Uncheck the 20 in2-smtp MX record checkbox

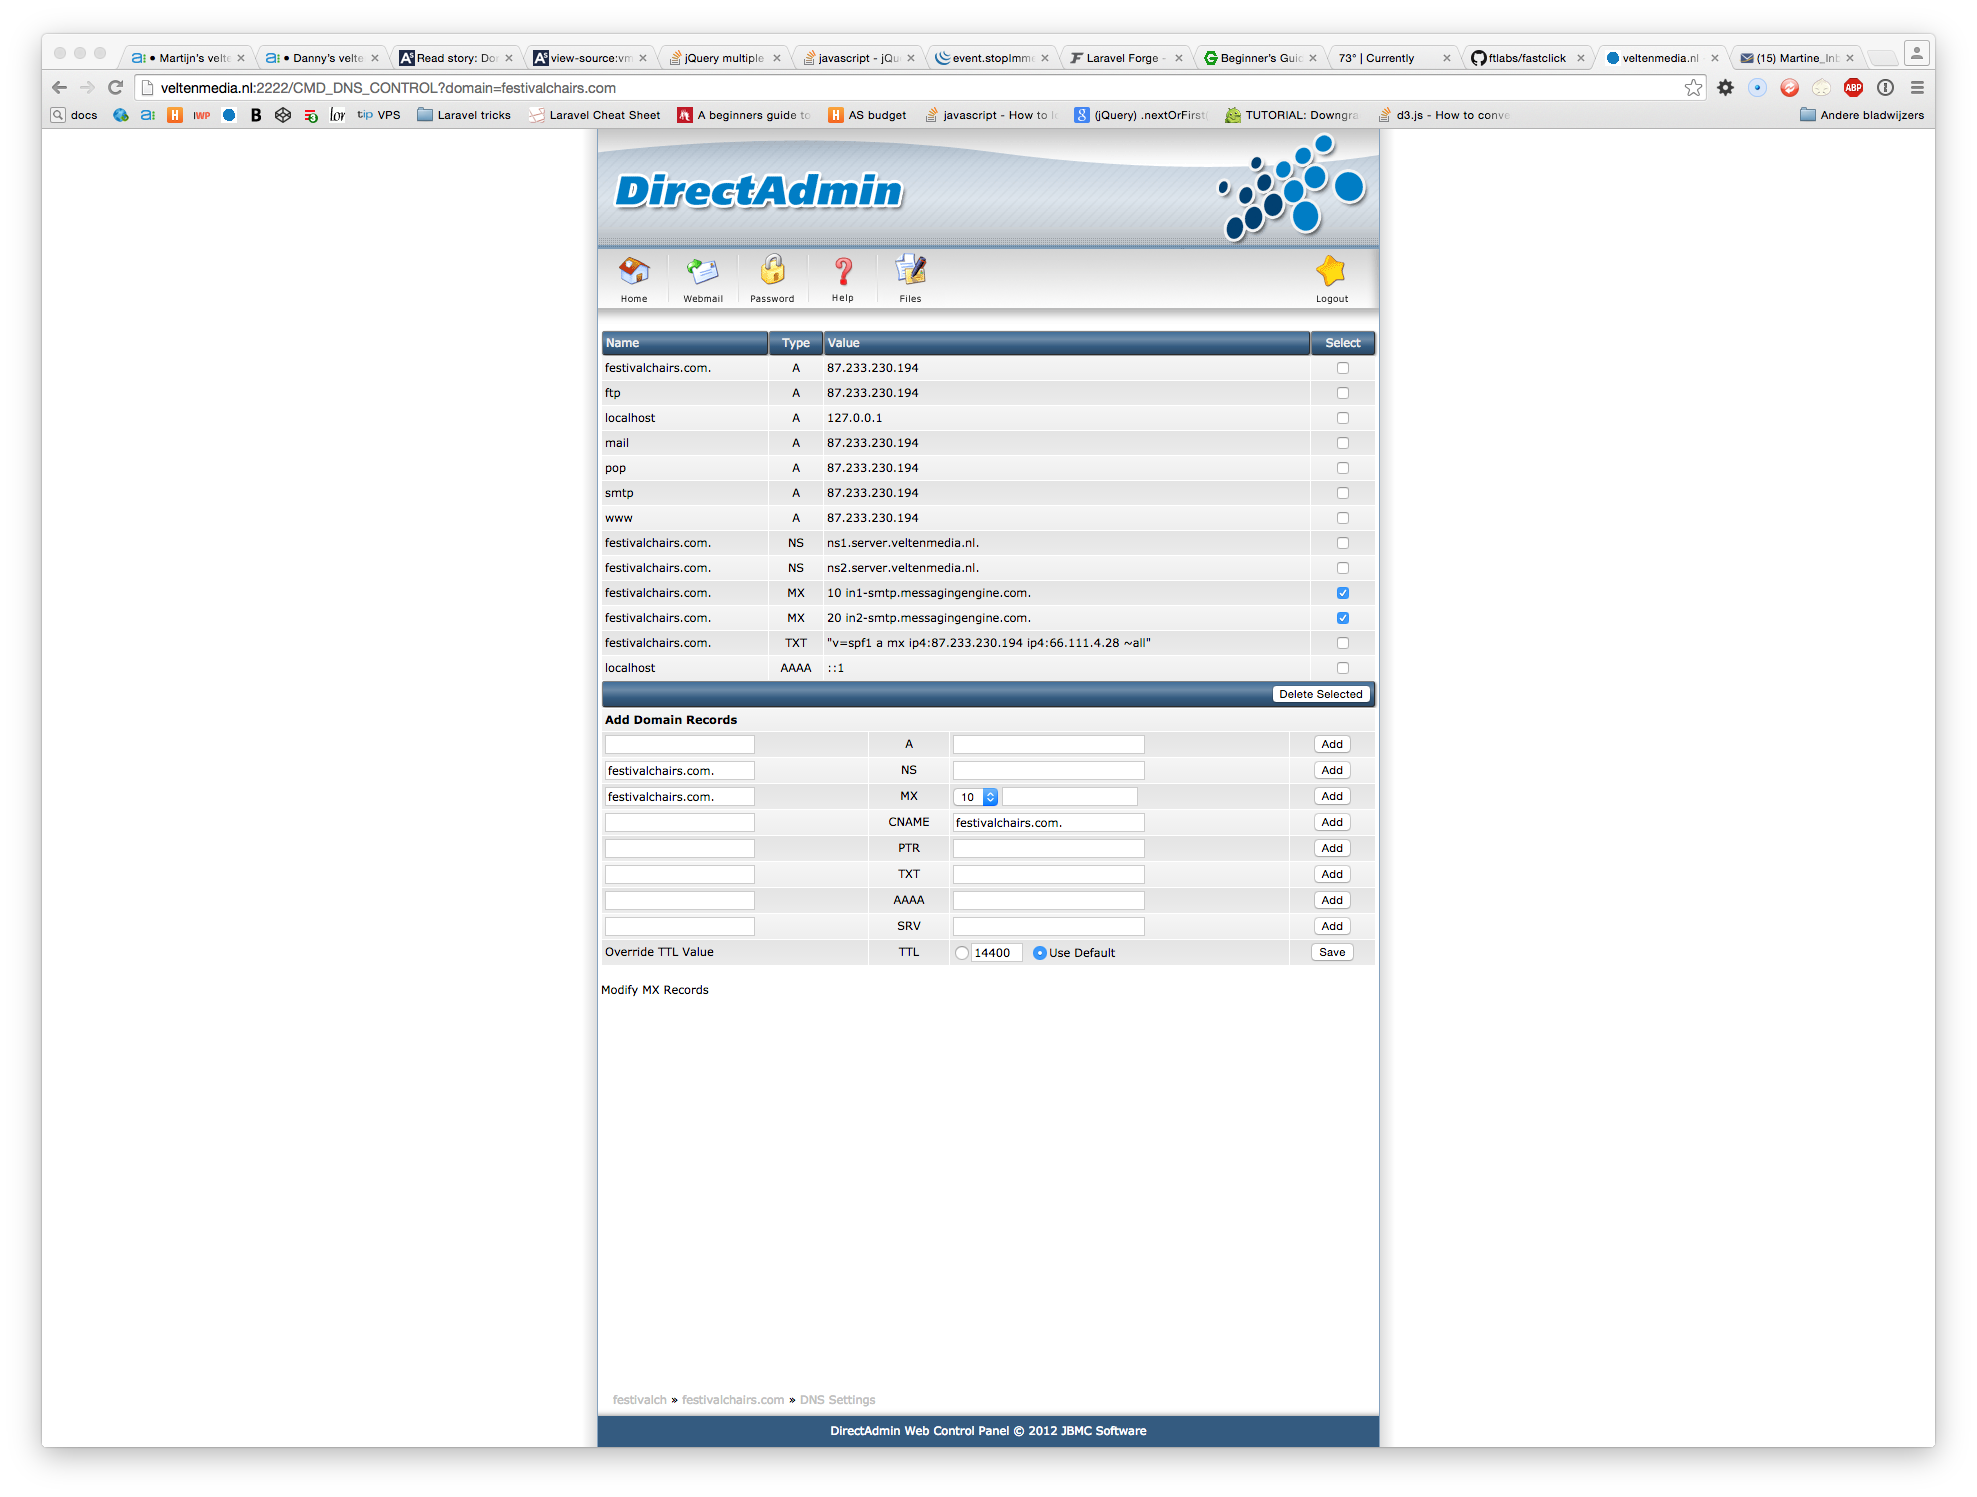click(x=1343, y=618)
